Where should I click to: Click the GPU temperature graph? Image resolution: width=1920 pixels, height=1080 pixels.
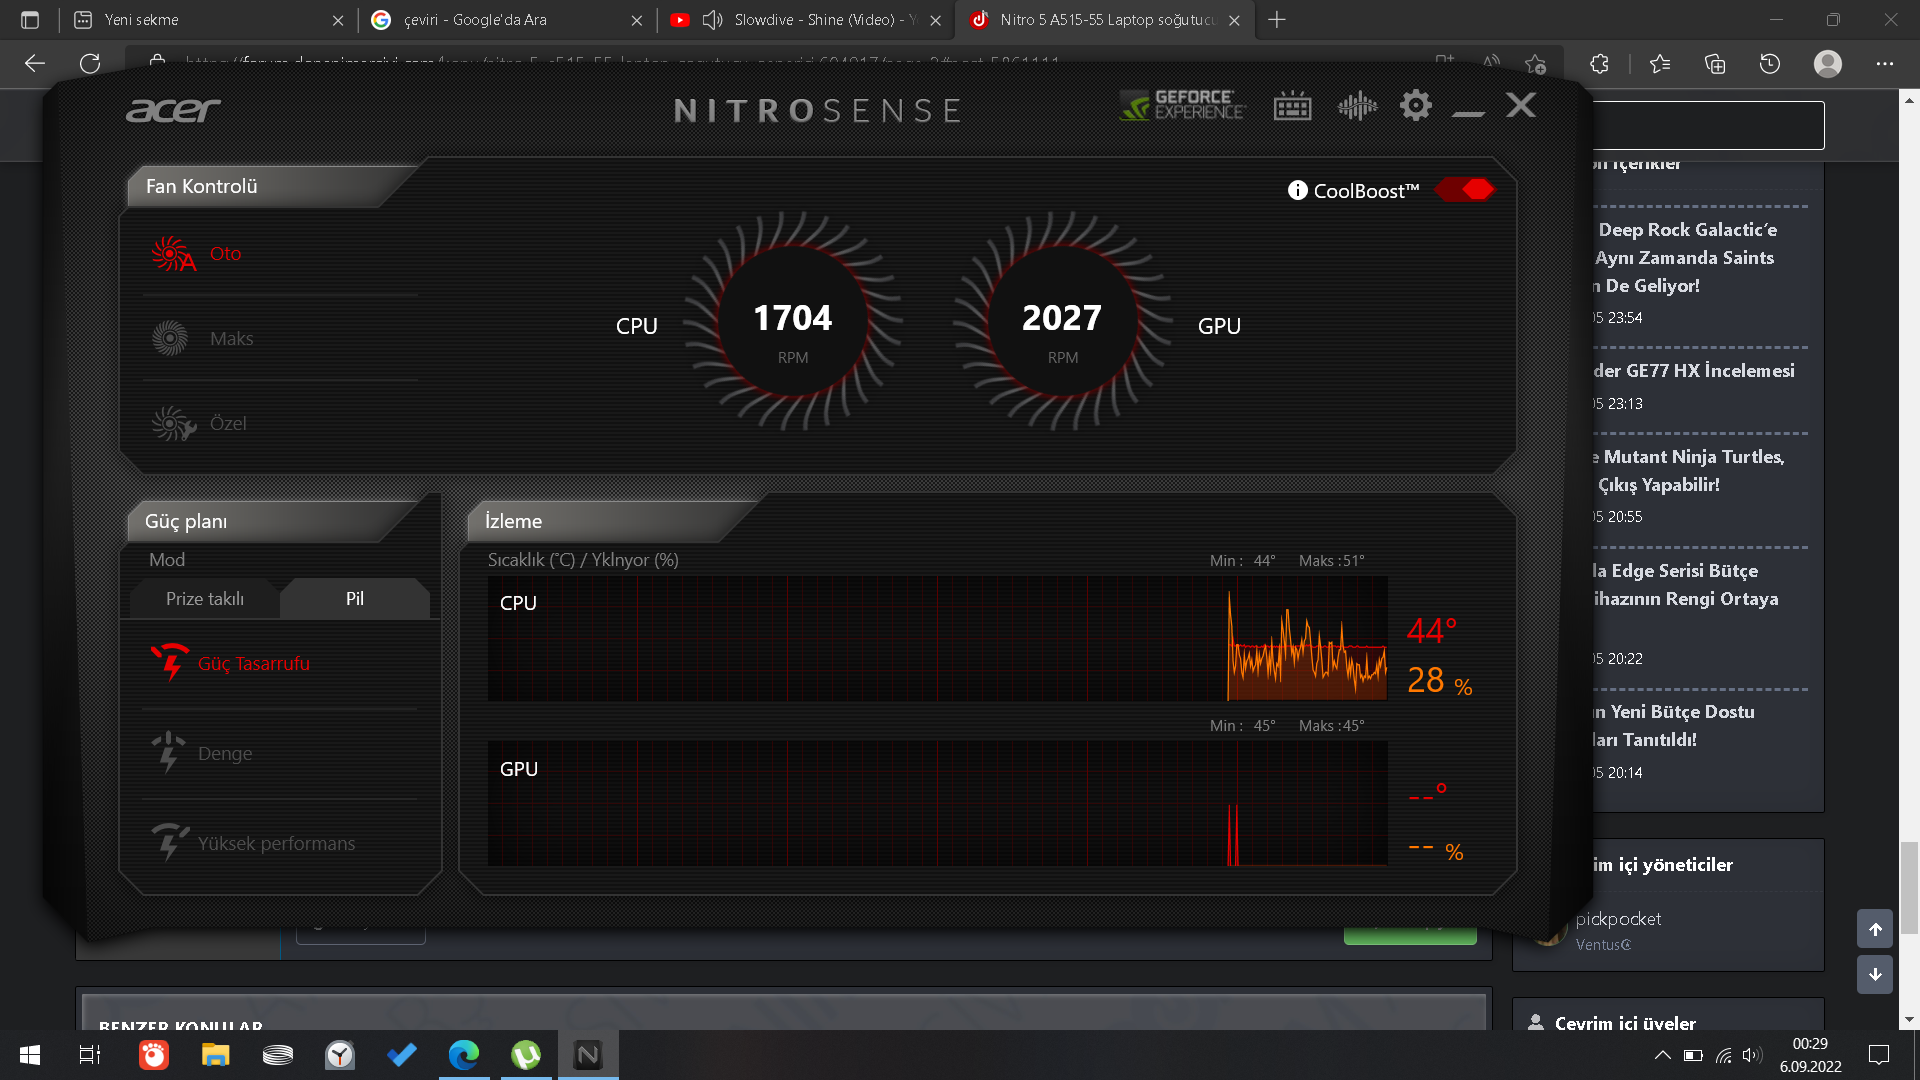click(x=937, y=803)
